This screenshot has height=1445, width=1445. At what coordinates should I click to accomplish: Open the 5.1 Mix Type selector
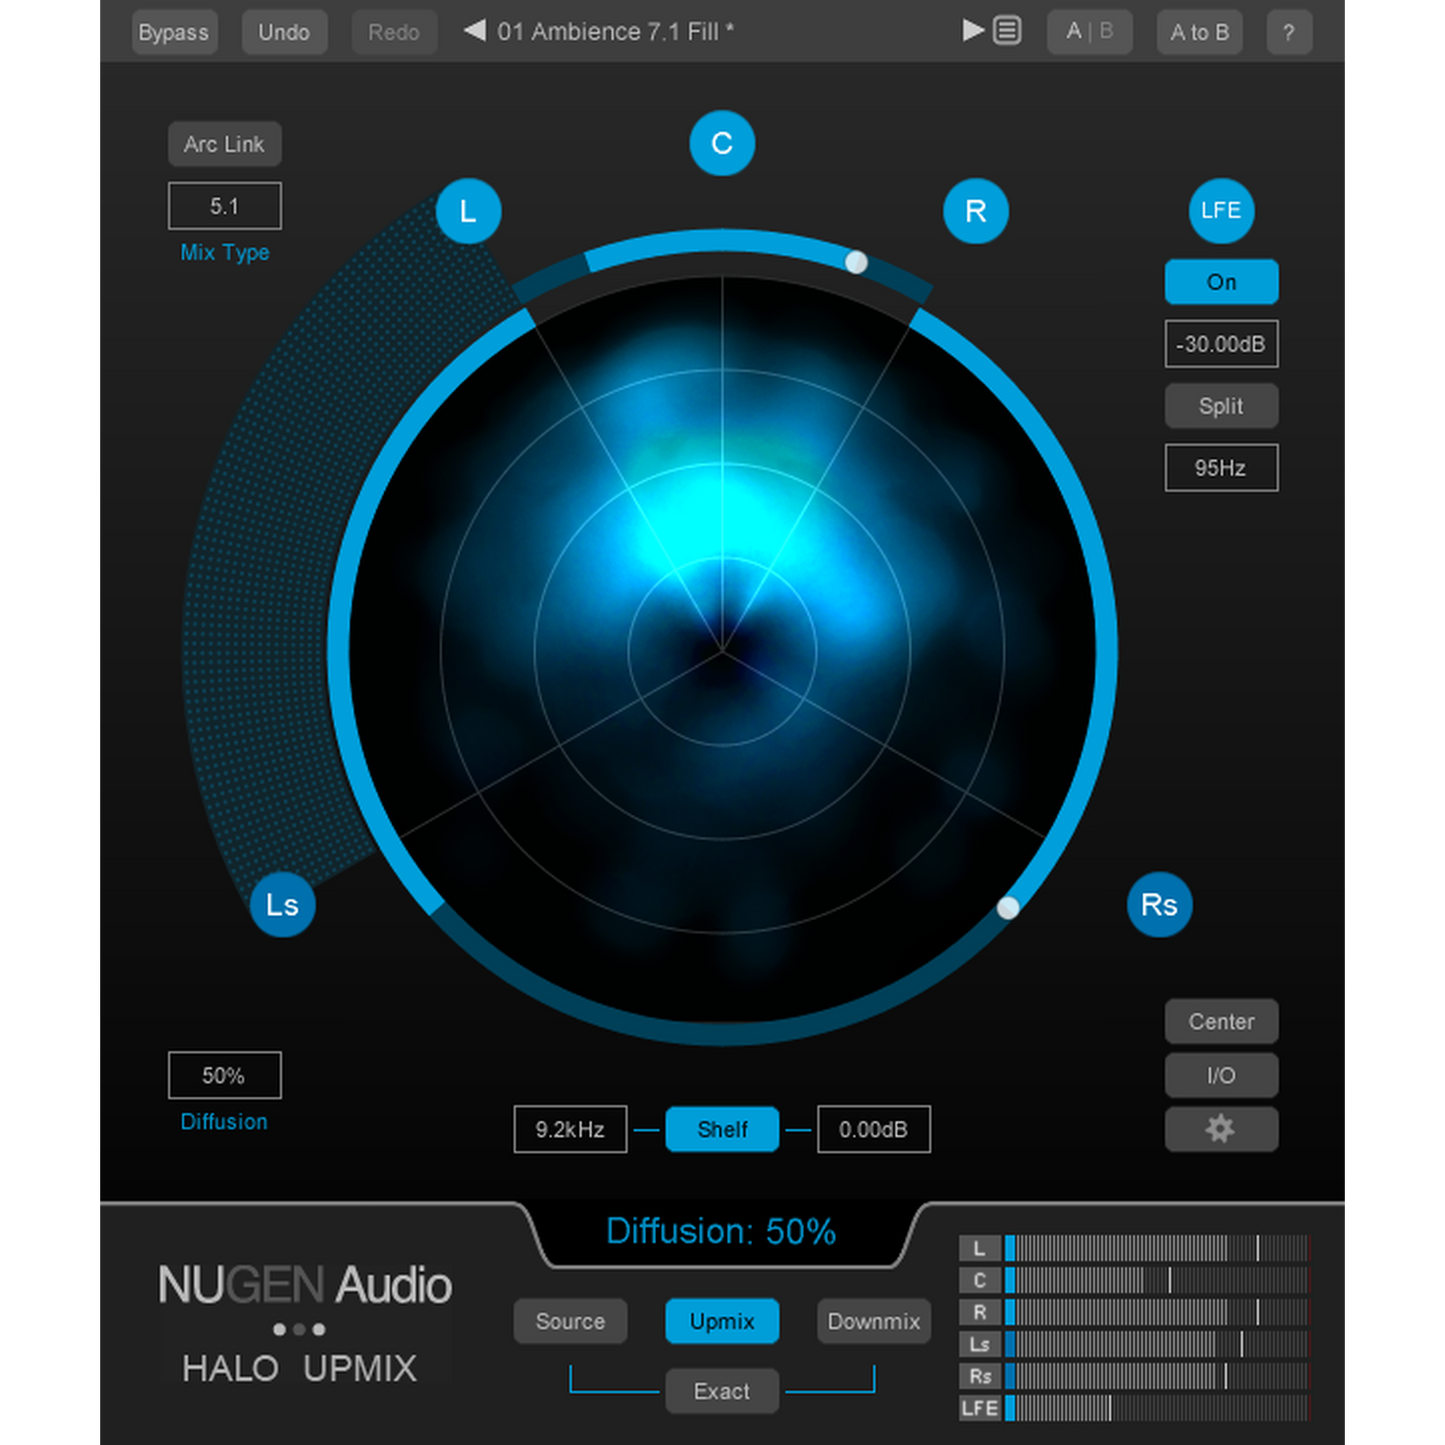[x=224, y=205]
